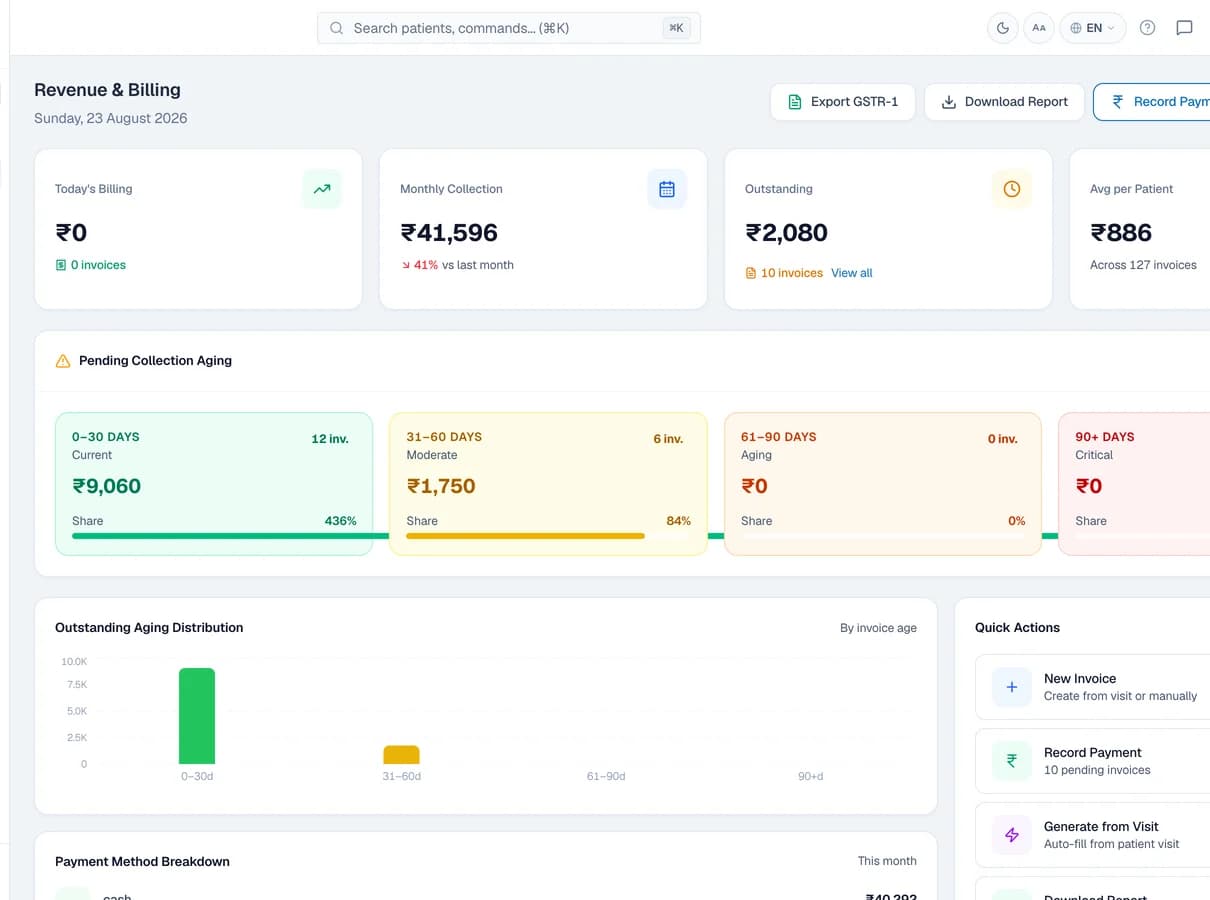Screen dimensions: 1210x900
Task: Click the Download Report button
Action: pyautogui.click(x=1004, y=102)
